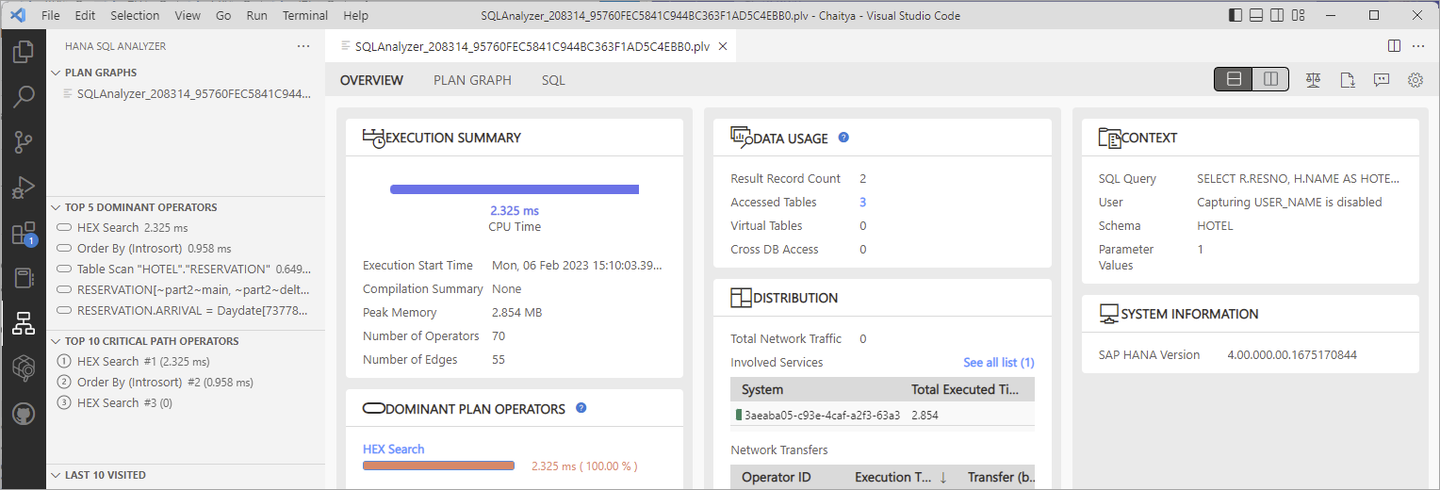The height and width of the screenshot is (490, 1440).
Task: Open the Selection menu
Action: point(135,15)
